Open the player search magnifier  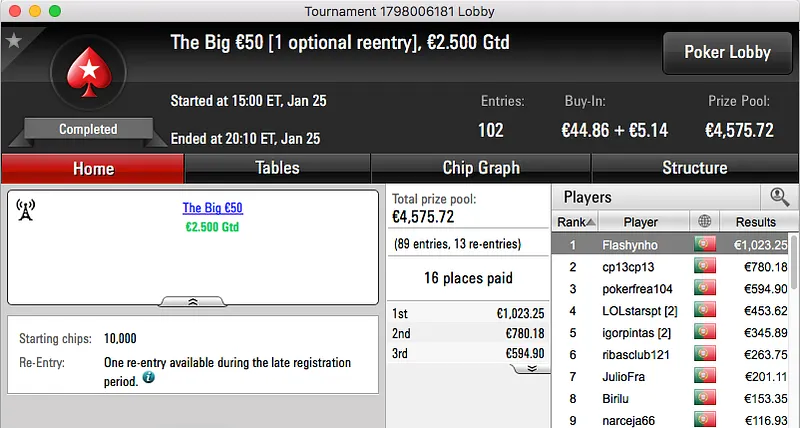[x=779, y=197]
